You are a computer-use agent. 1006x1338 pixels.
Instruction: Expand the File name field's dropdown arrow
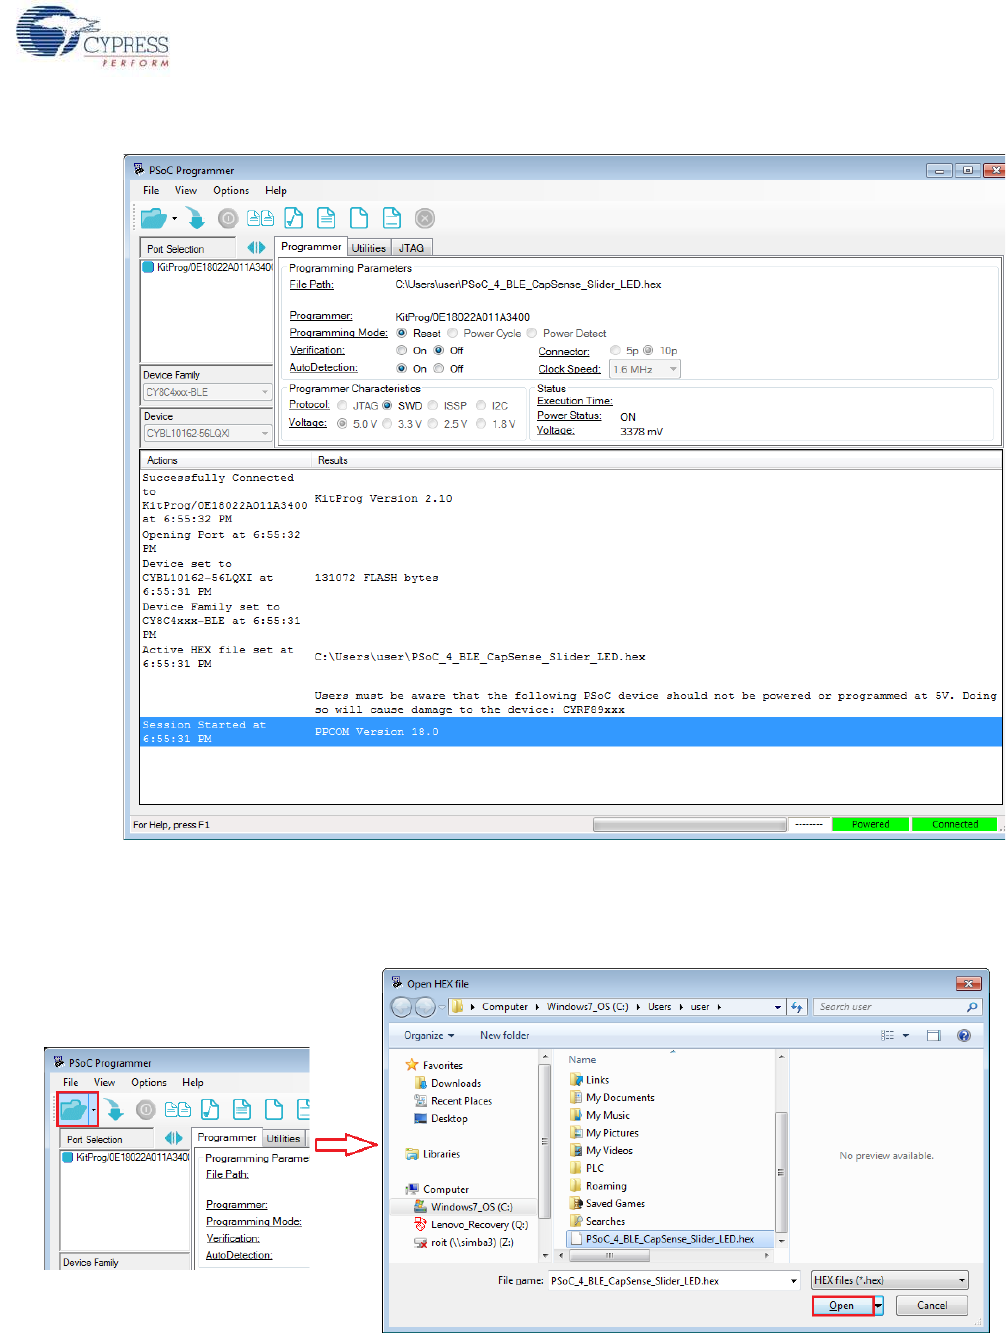tap(793, 1280)
